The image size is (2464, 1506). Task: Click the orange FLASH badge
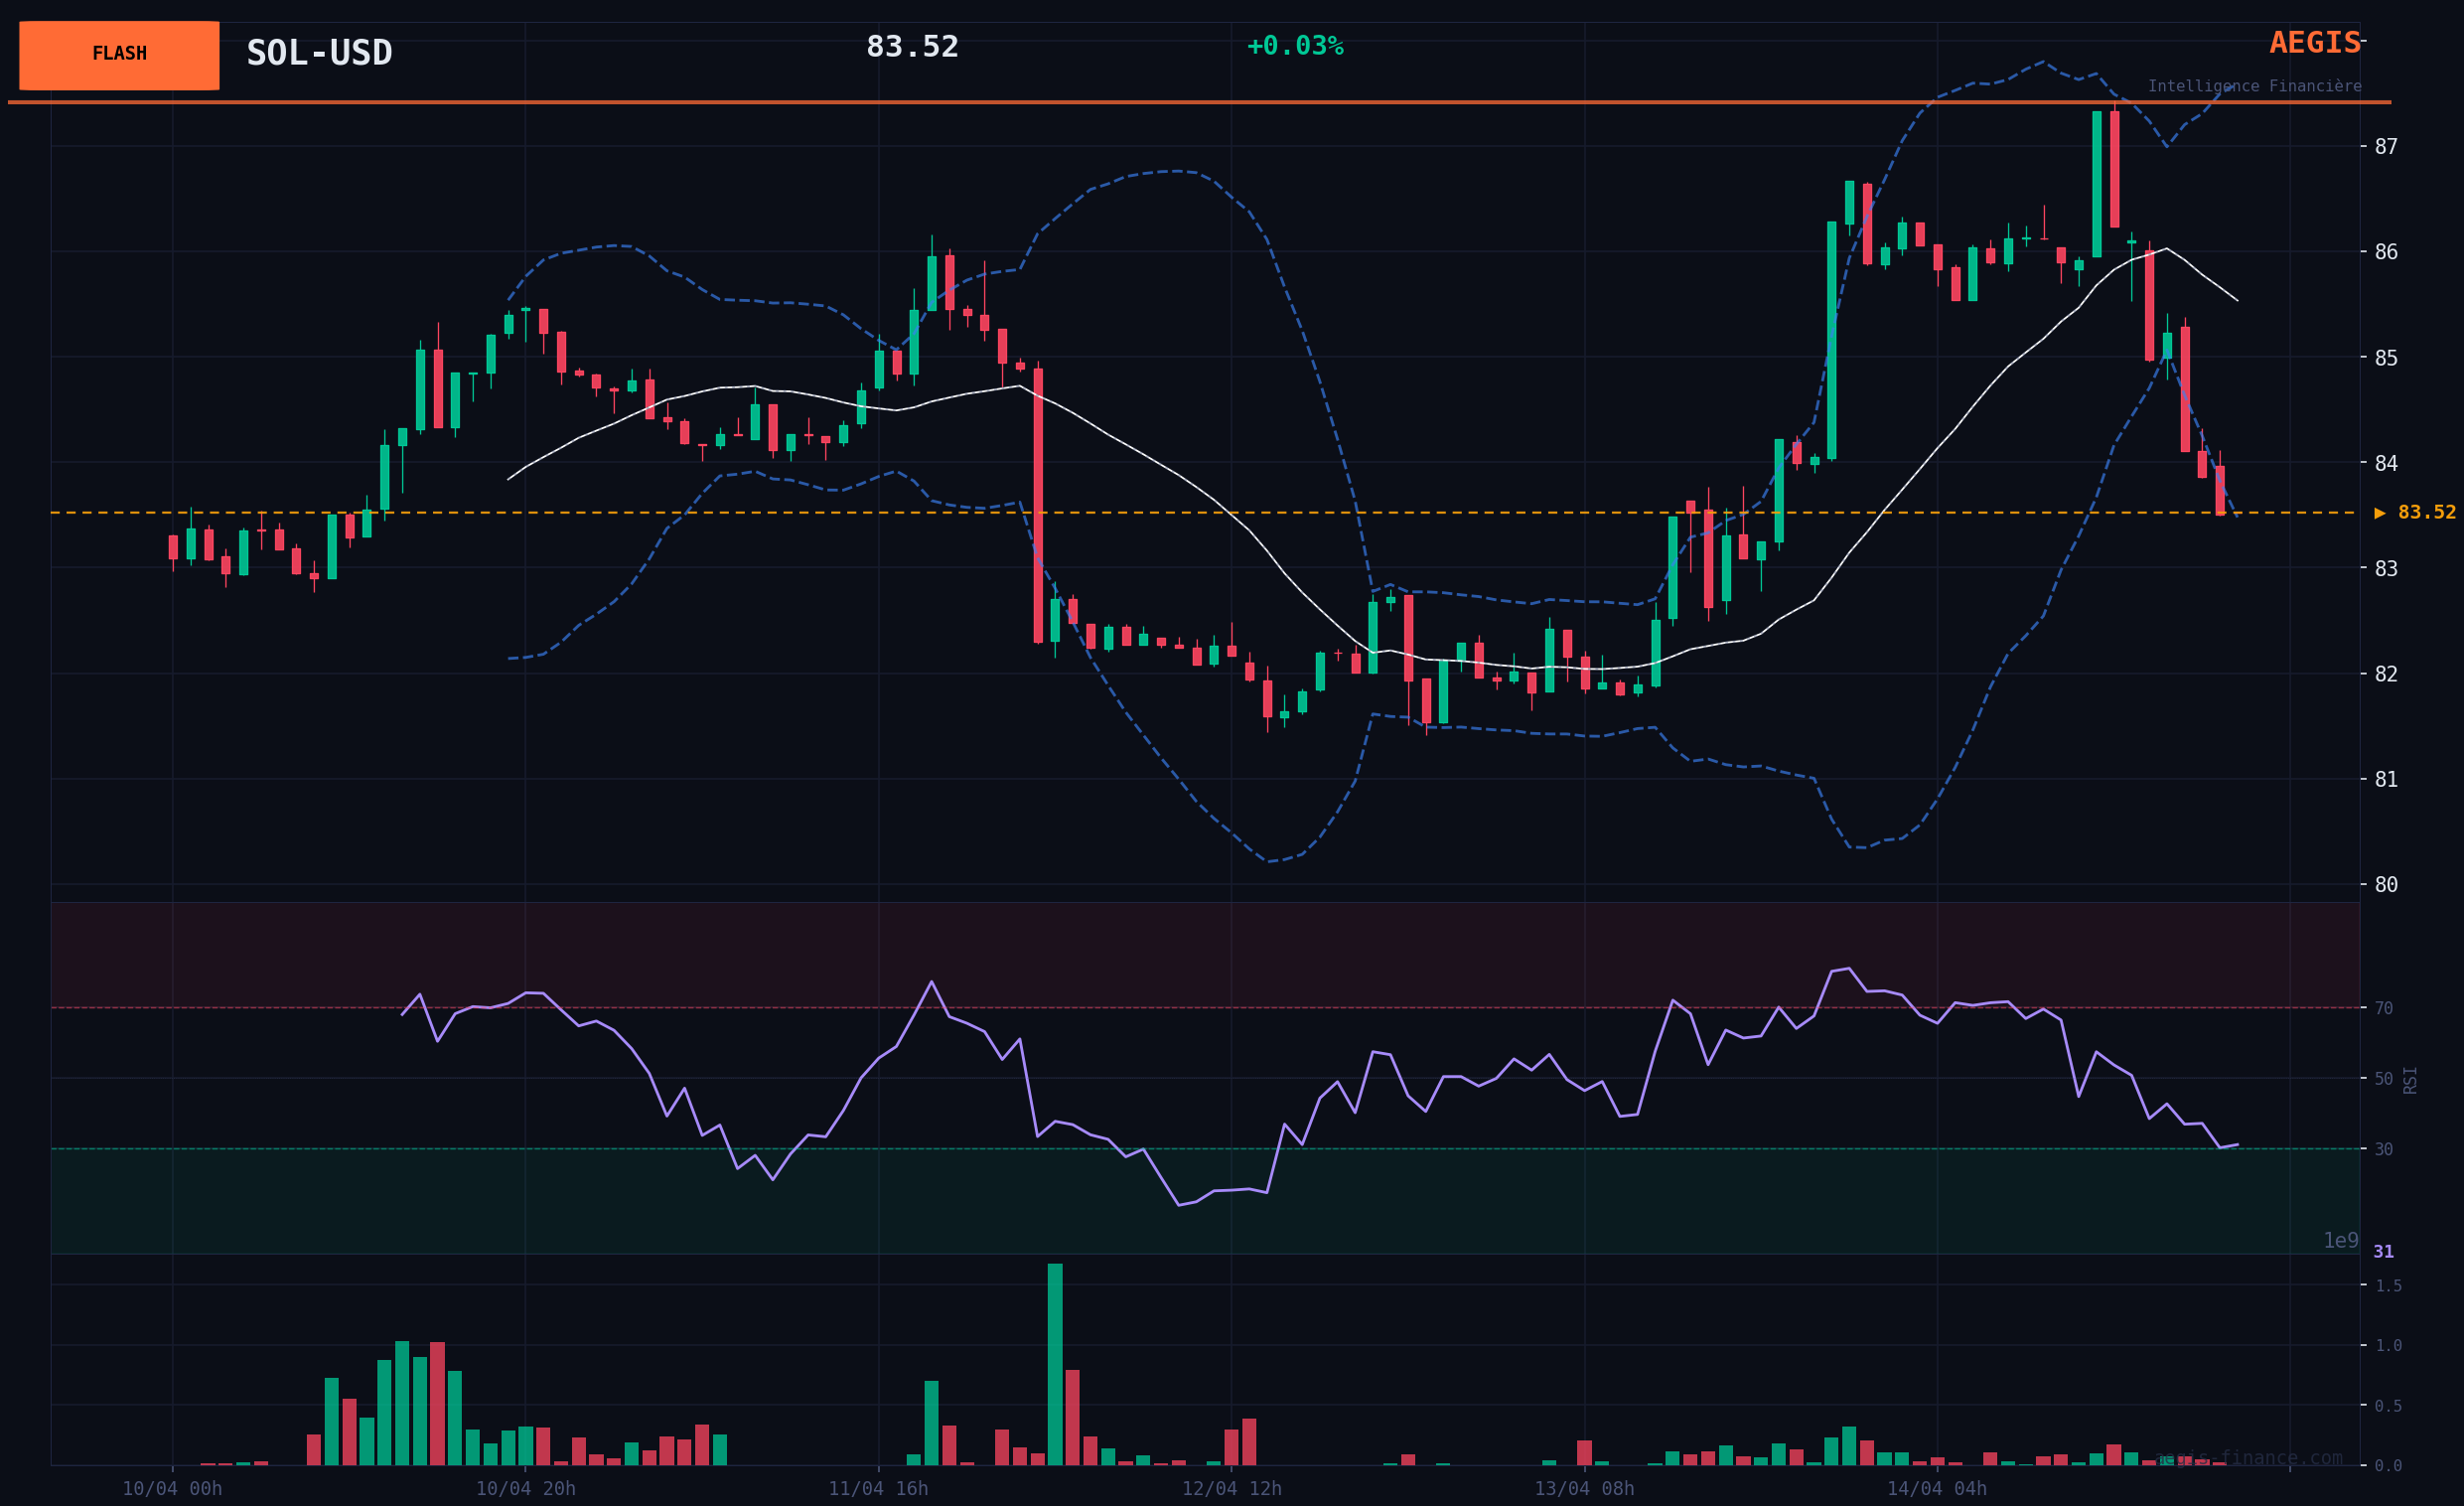click(119, 55)
